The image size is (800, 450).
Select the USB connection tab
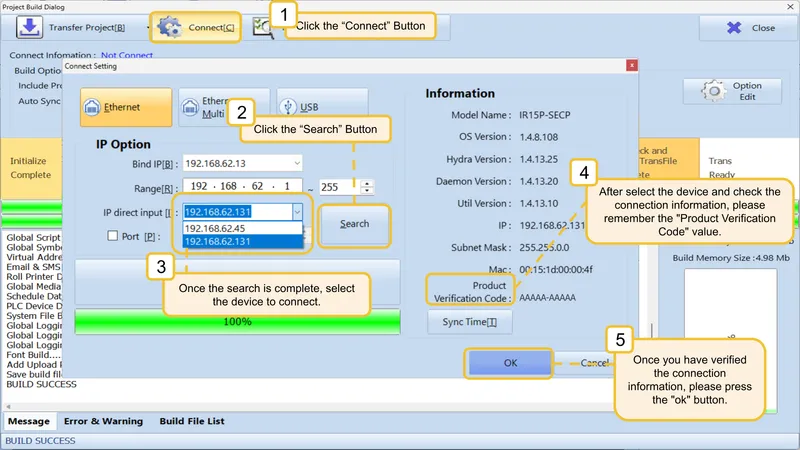tap(322, 107)
